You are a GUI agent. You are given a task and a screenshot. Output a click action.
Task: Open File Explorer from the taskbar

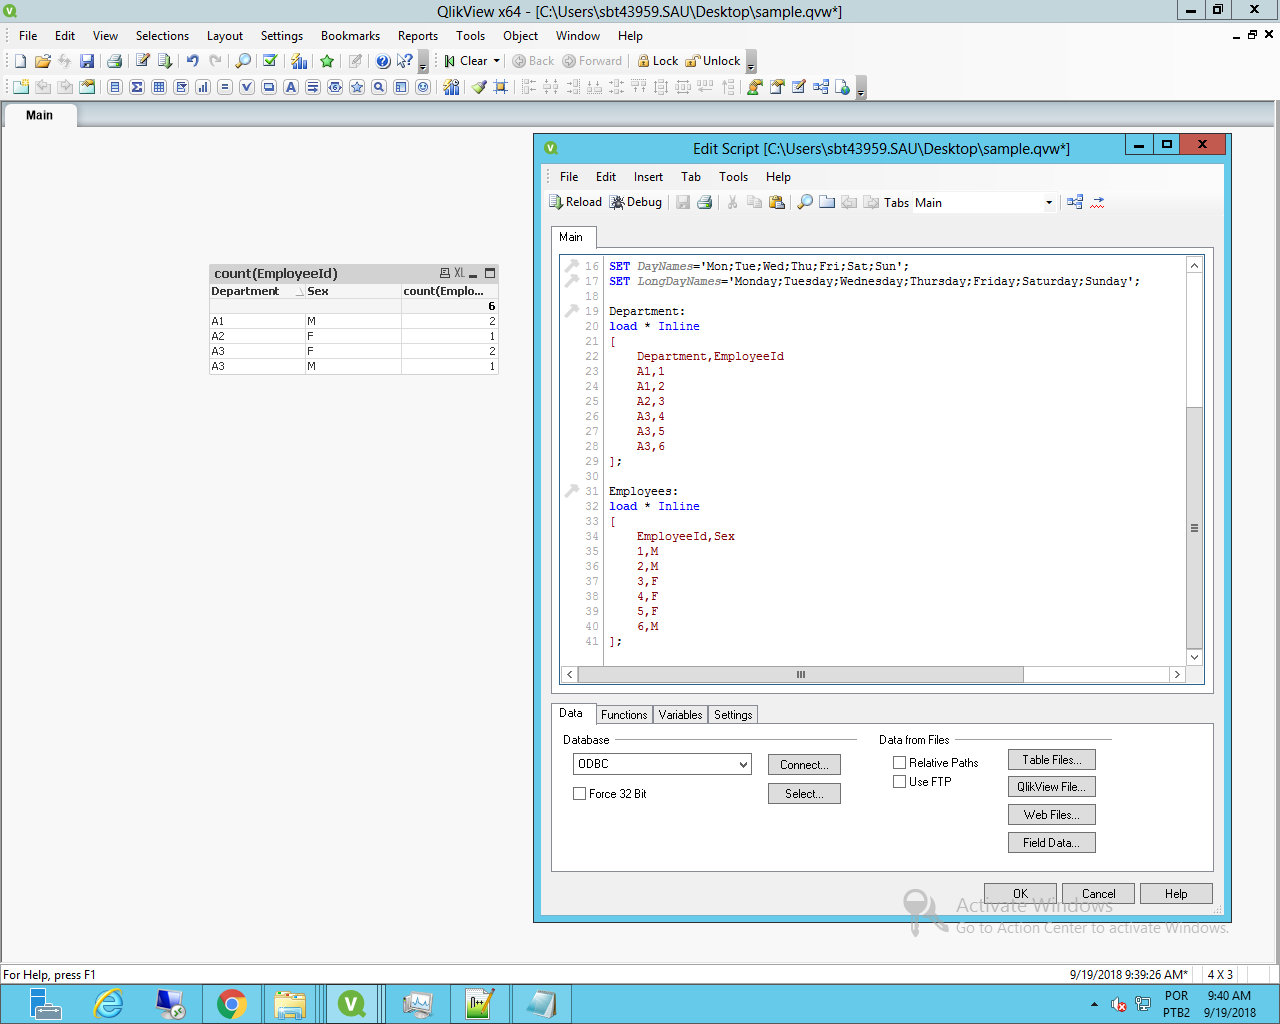click(x=290, y=1004)
